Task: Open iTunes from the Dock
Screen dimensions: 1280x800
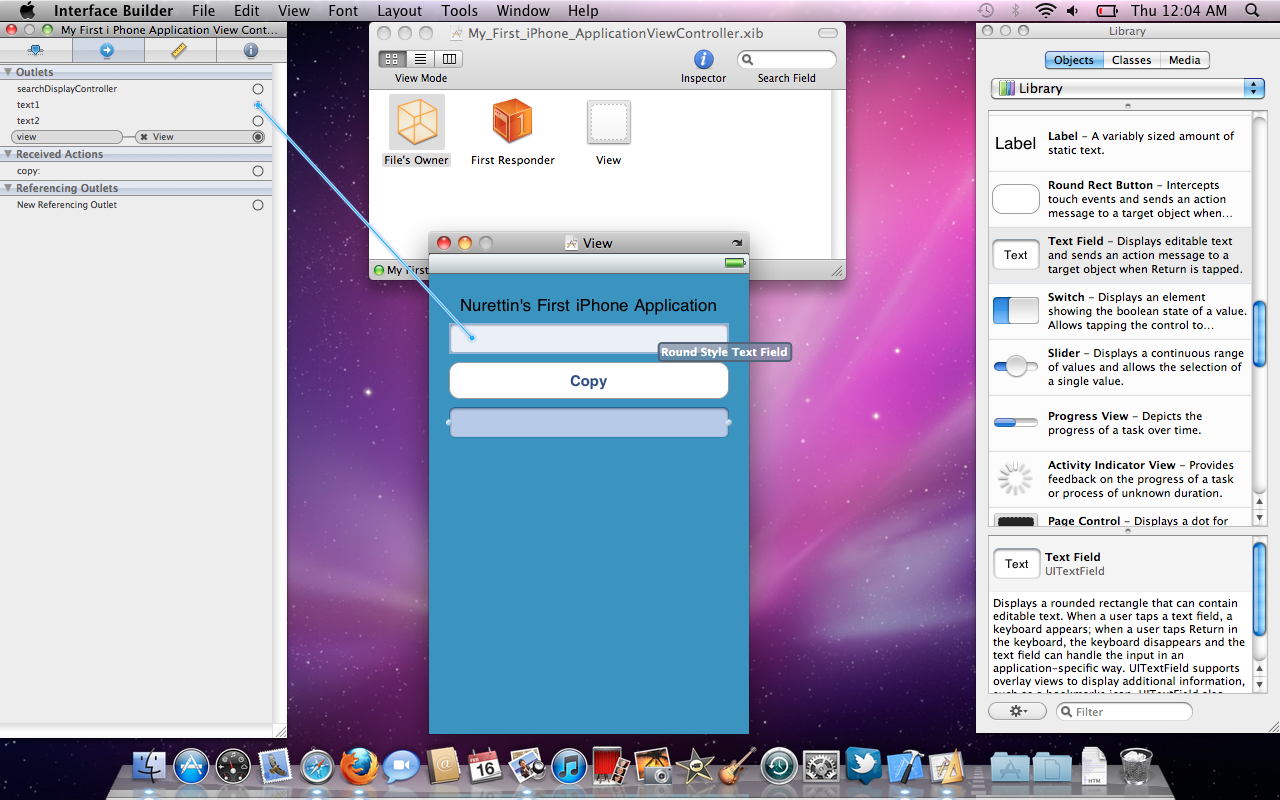Action: 569,767
